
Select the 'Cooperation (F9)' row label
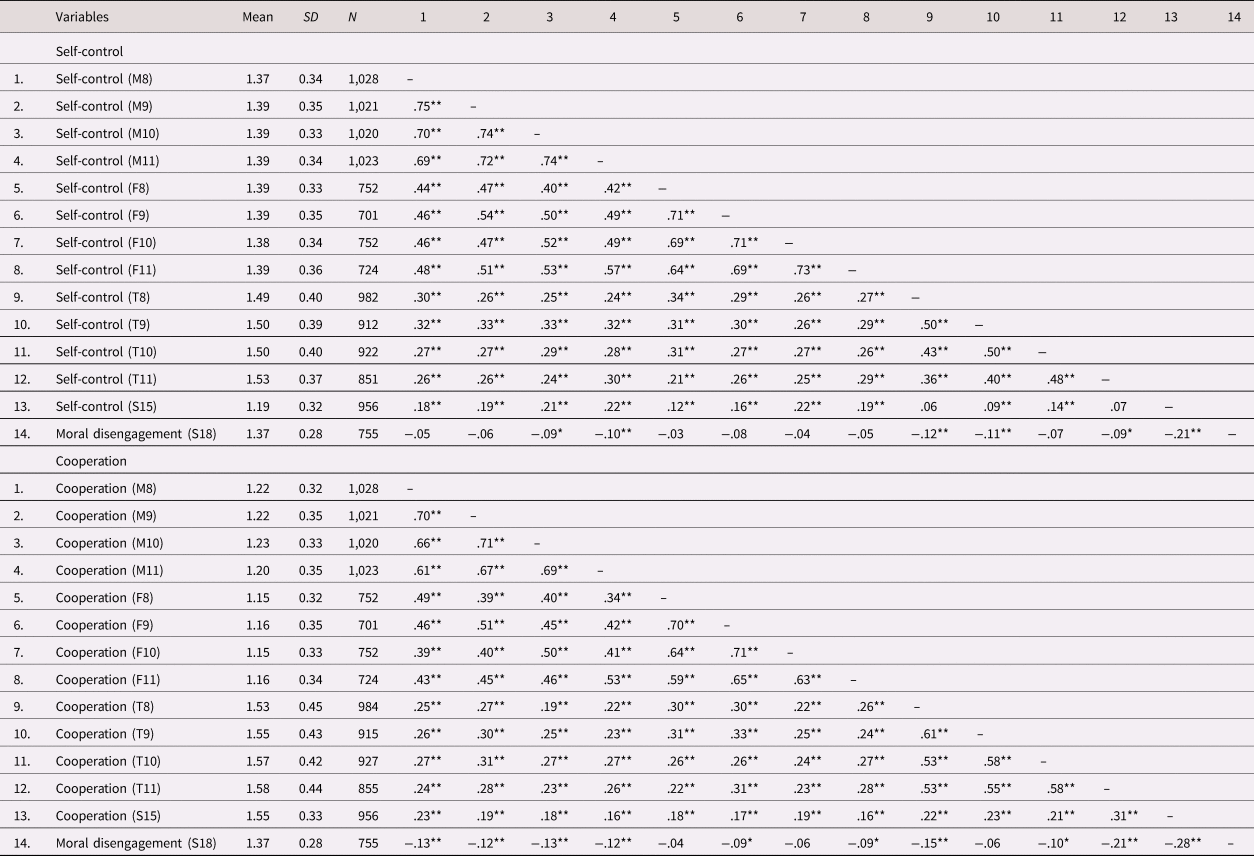tap(103, 625)
